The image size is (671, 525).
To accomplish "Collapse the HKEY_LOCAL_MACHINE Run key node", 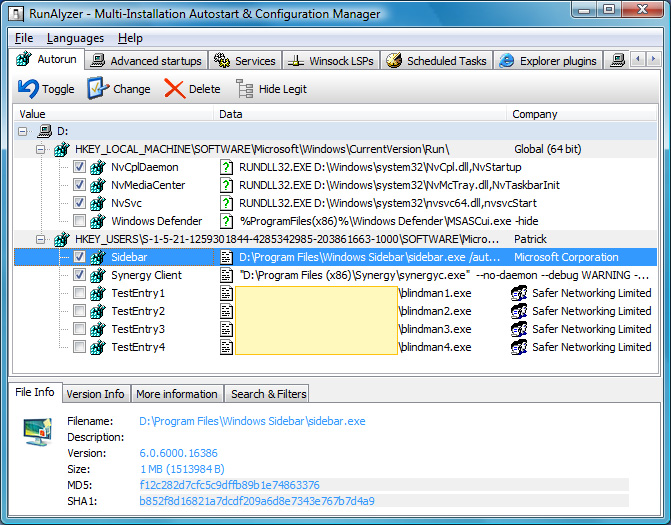I will (x=41, y=149).
